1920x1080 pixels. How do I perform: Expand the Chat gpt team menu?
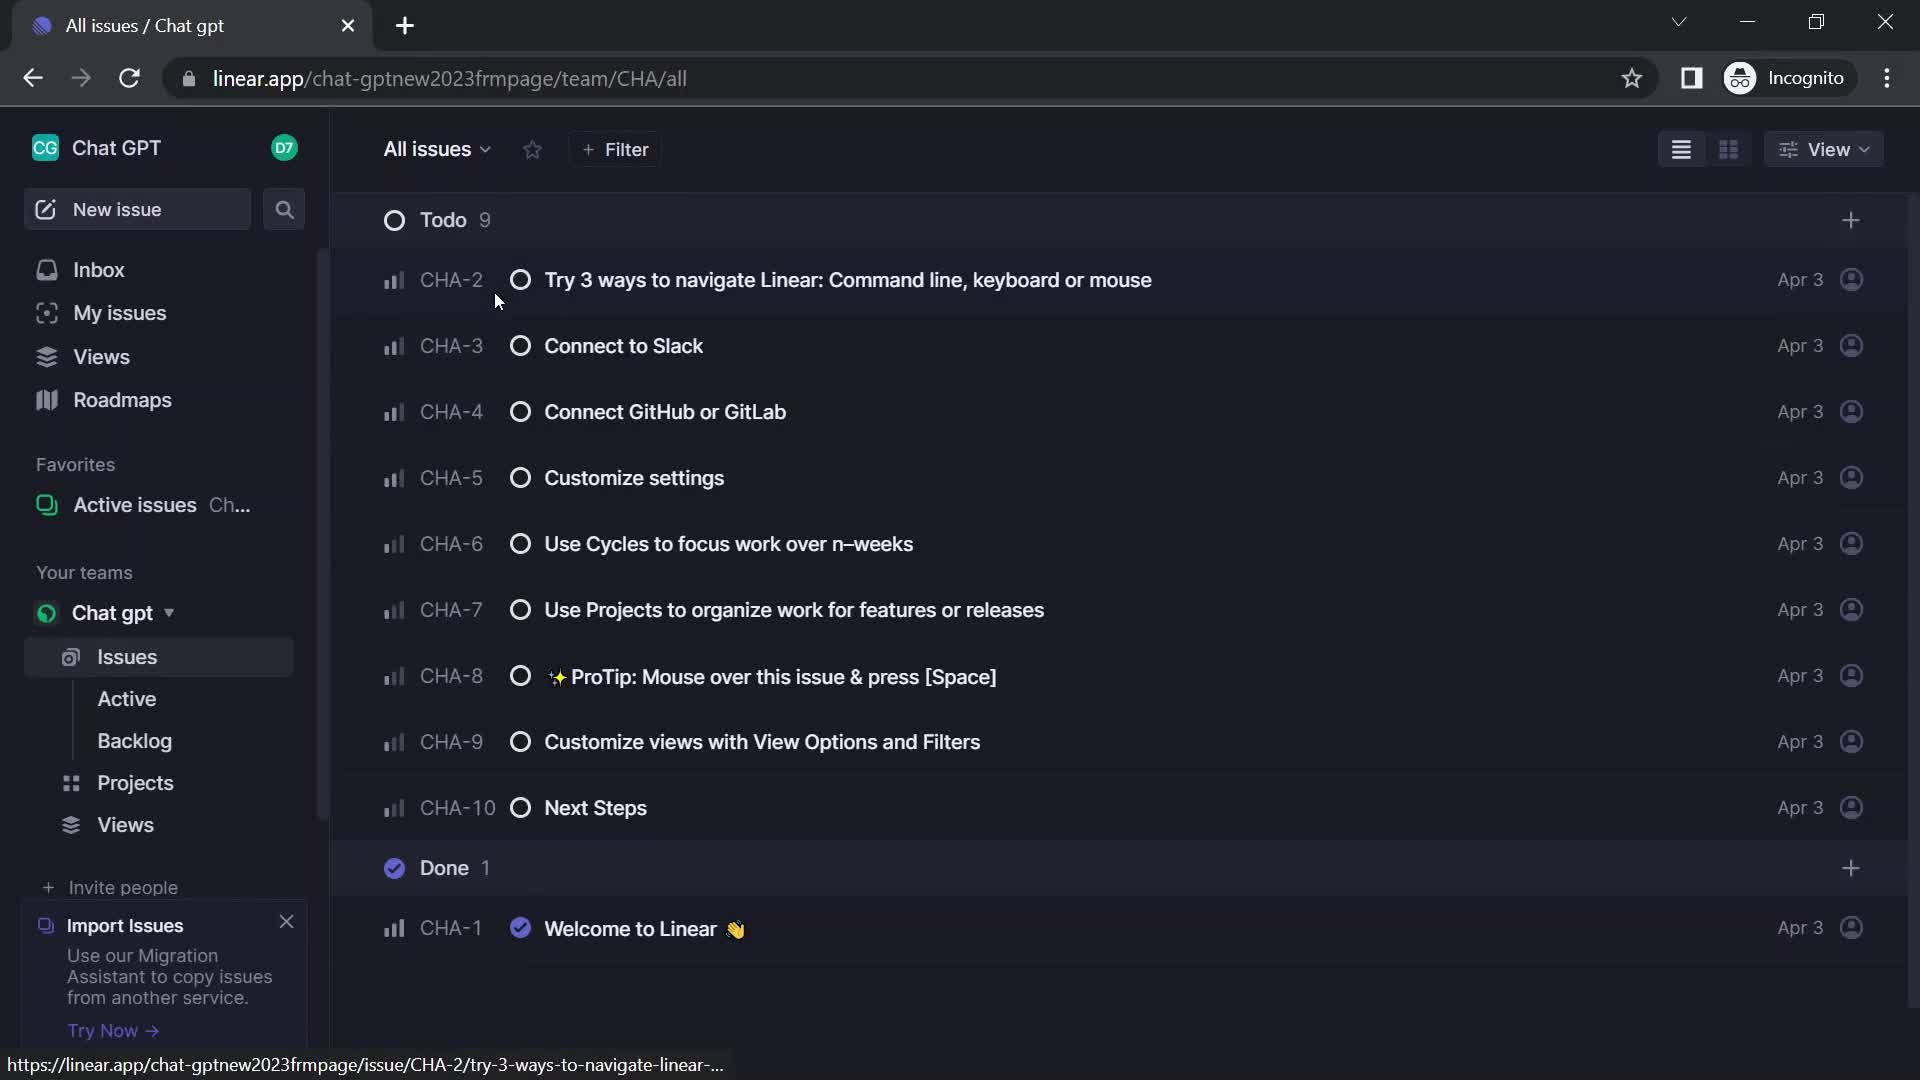coord(167,612)
